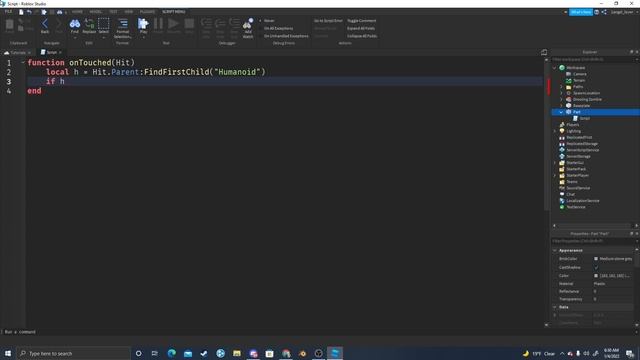
Task: Open Microsoft Edge from taskbar
Action: point(171,353)
